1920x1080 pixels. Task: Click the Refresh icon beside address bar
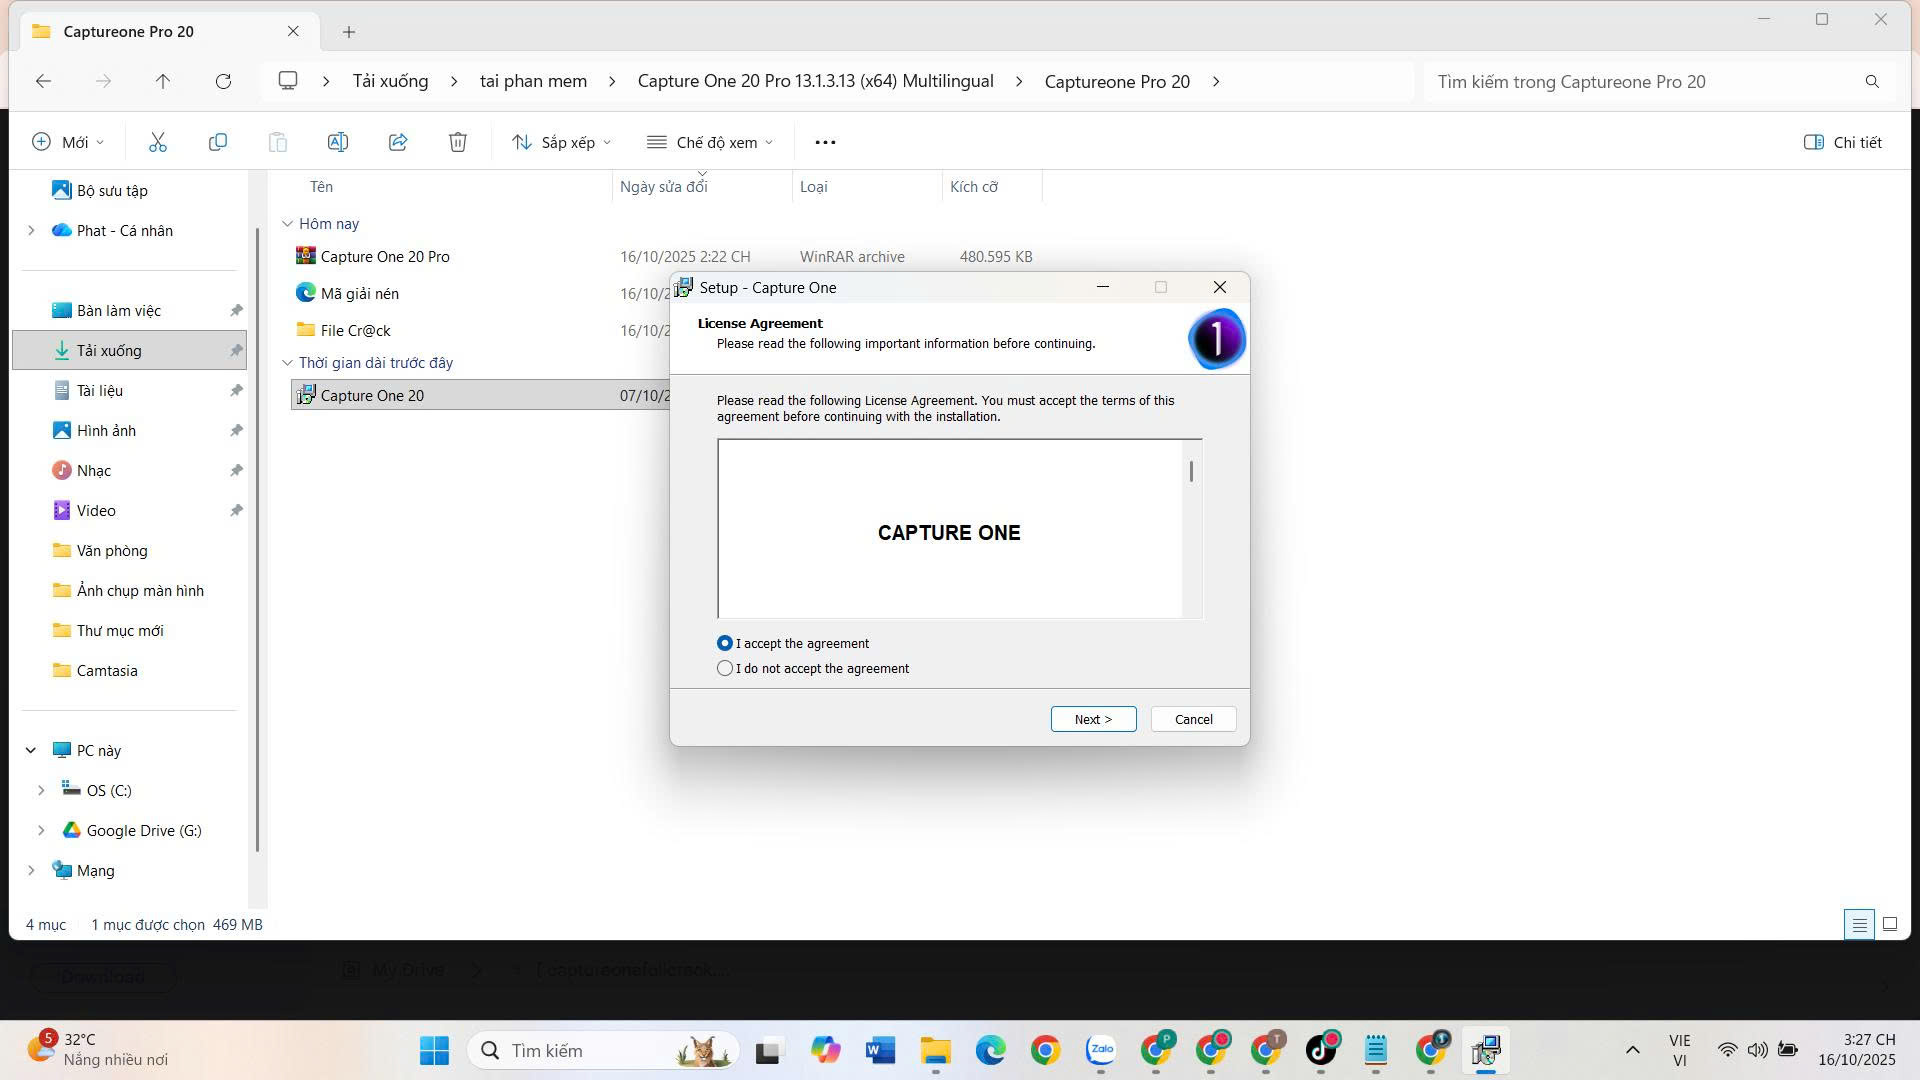223,81
